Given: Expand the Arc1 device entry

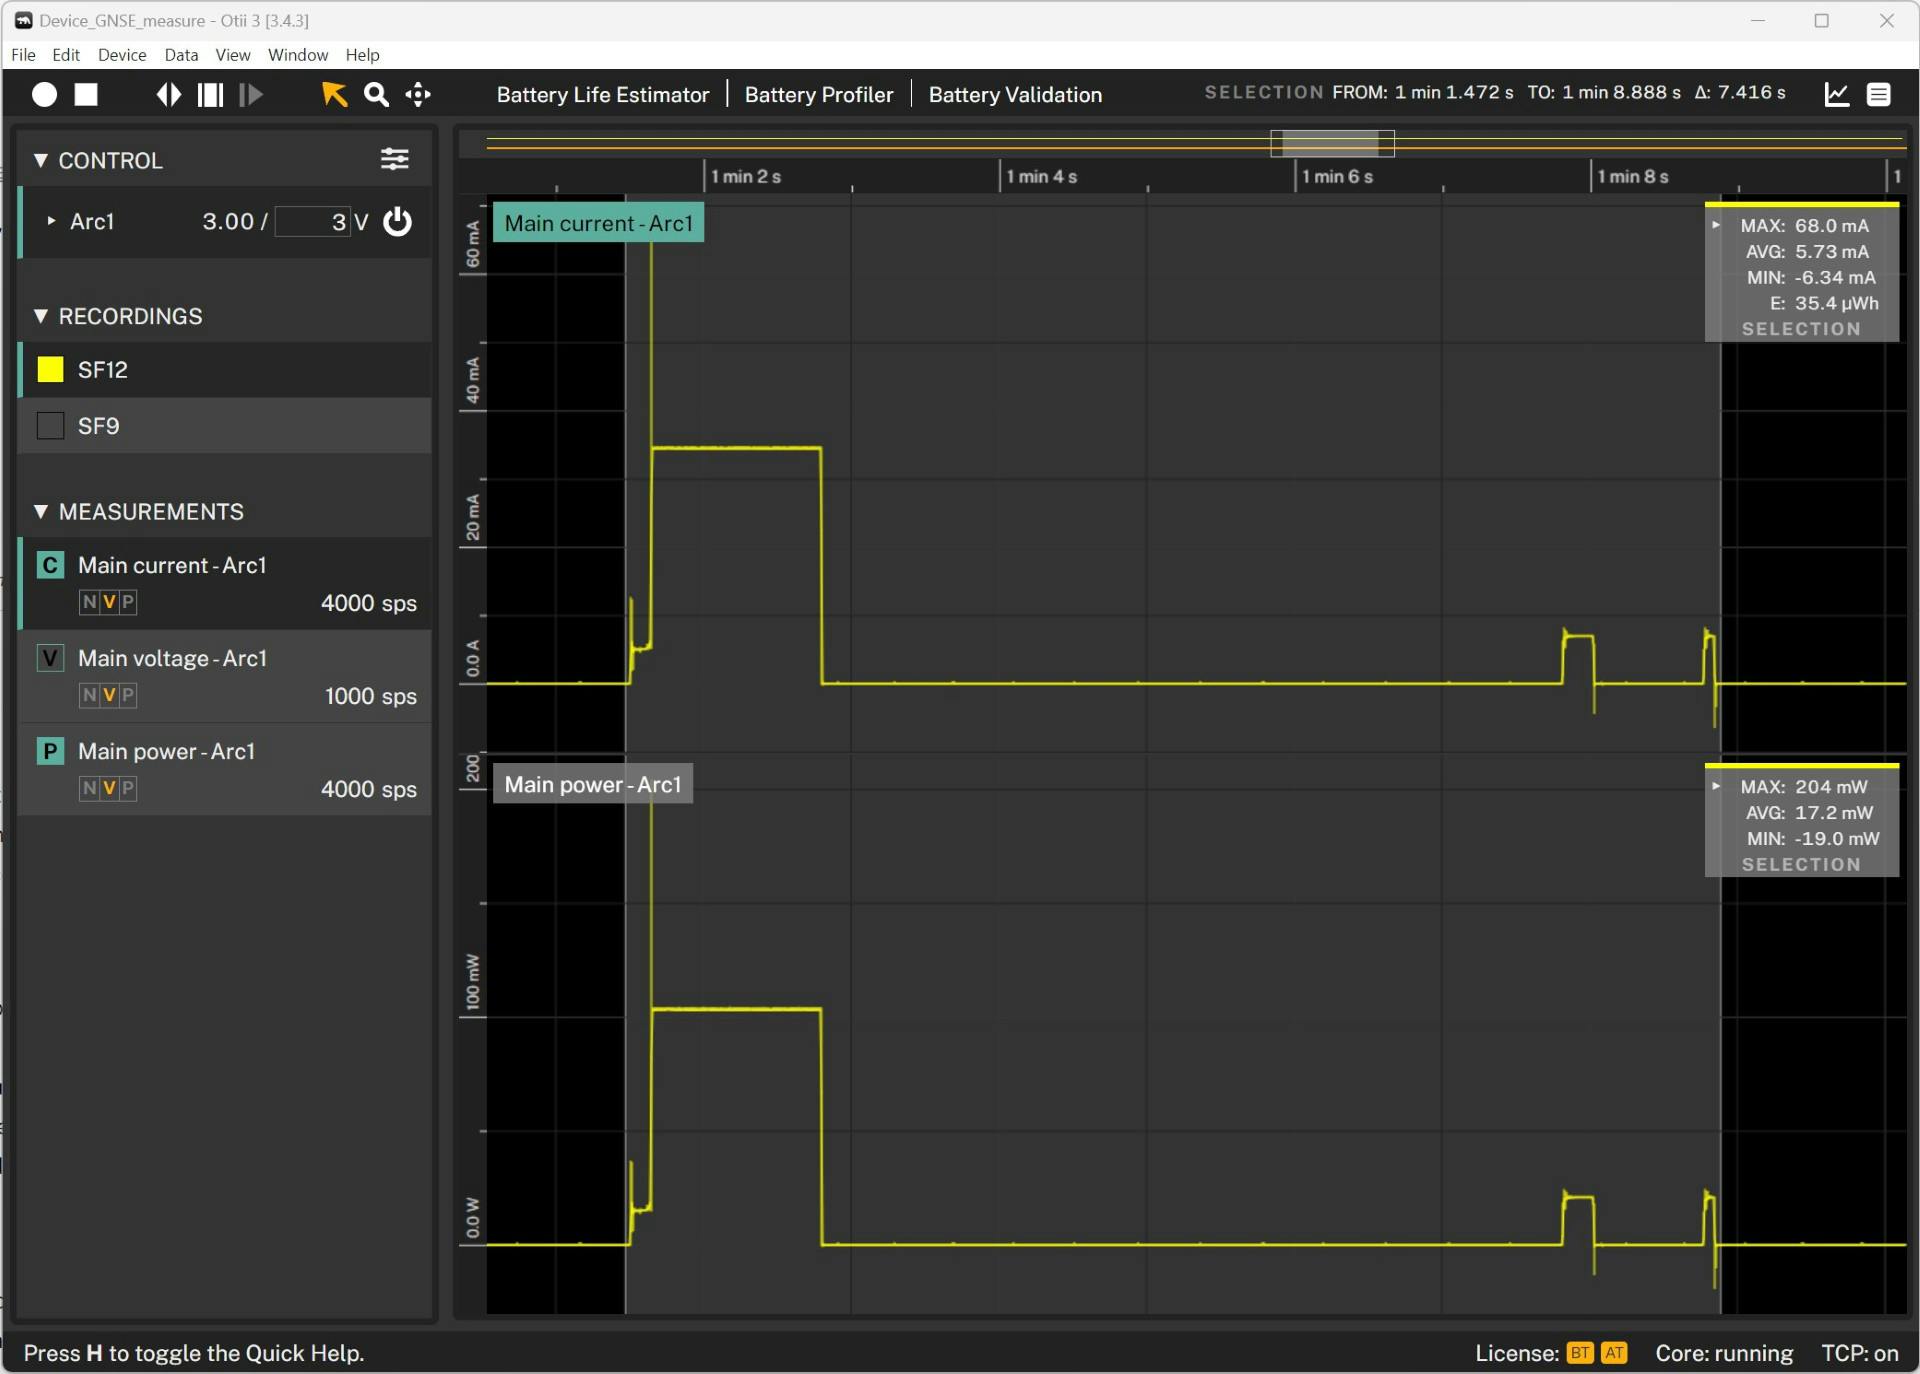Looking at the screenshot, I should pyautogui.click(x=51, y=221).
